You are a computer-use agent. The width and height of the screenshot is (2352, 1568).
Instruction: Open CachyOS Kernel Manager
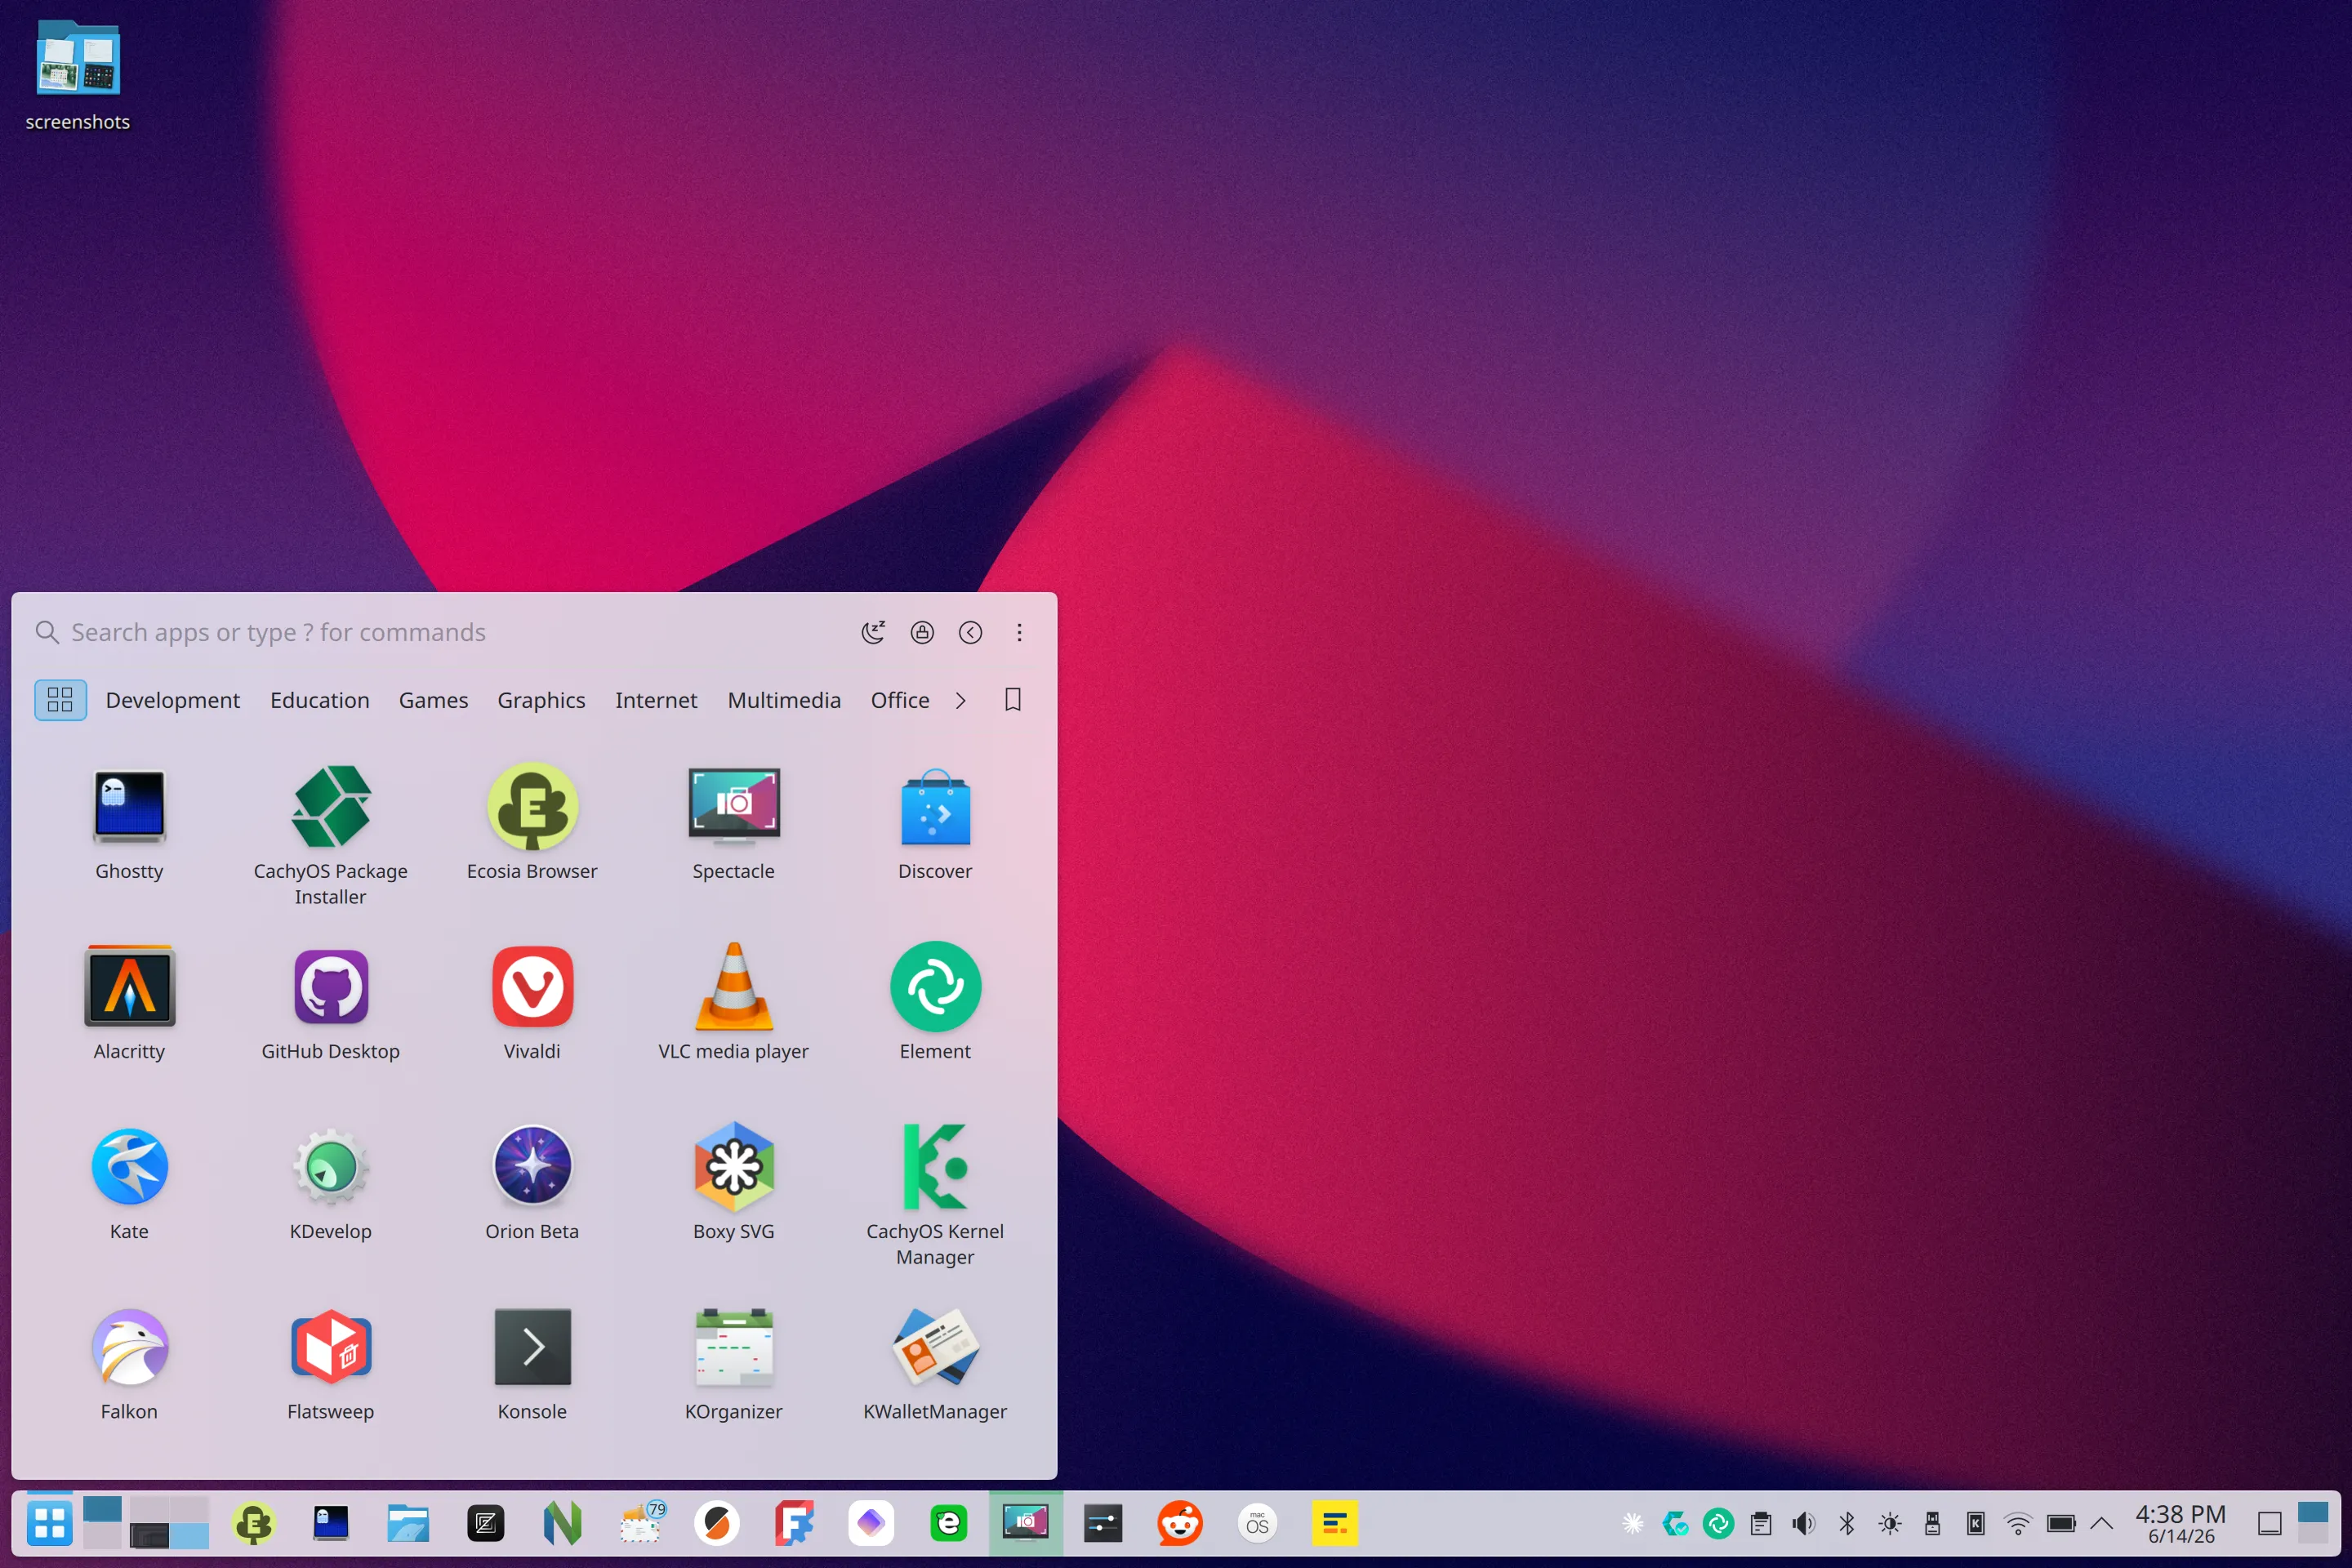tap(935, 1196)
